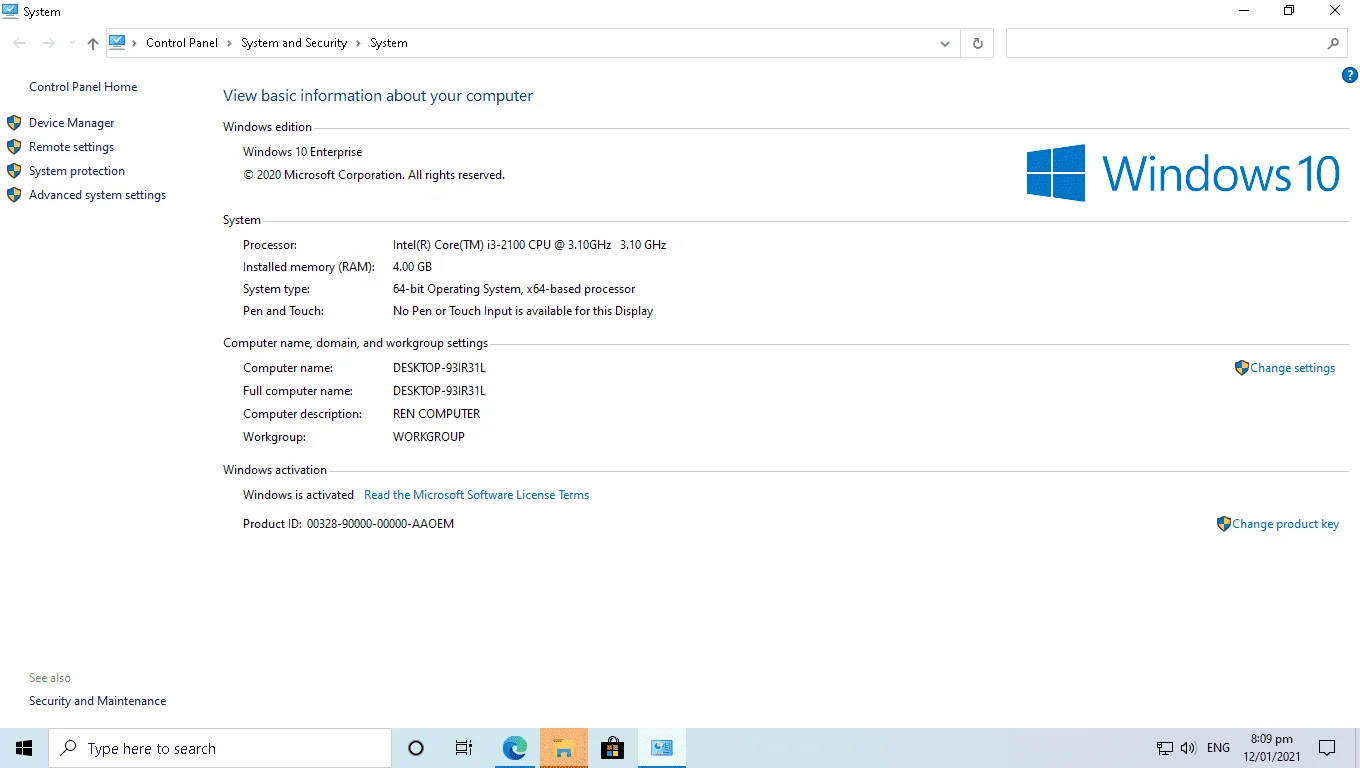The image size is (1360, 768).
Task: Click Change product key
Action: pos(1285,524)
